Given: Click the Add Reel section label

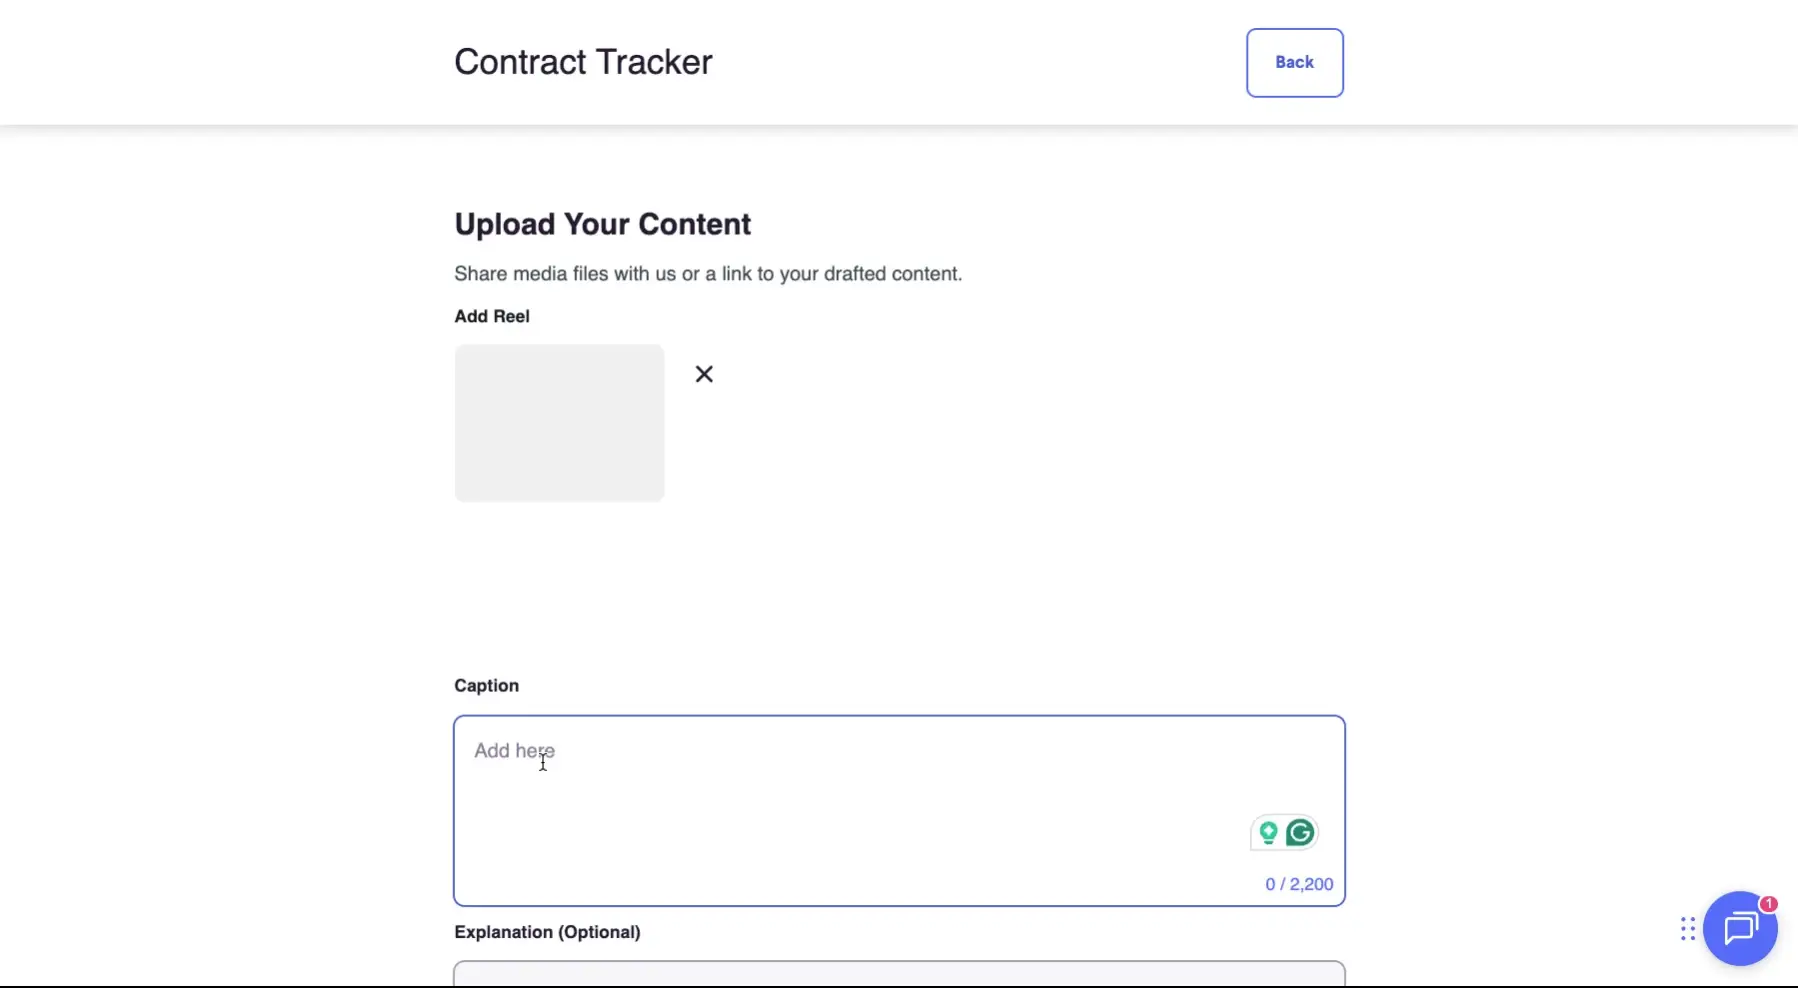Looking at the screenshot, I should point(491,316).
